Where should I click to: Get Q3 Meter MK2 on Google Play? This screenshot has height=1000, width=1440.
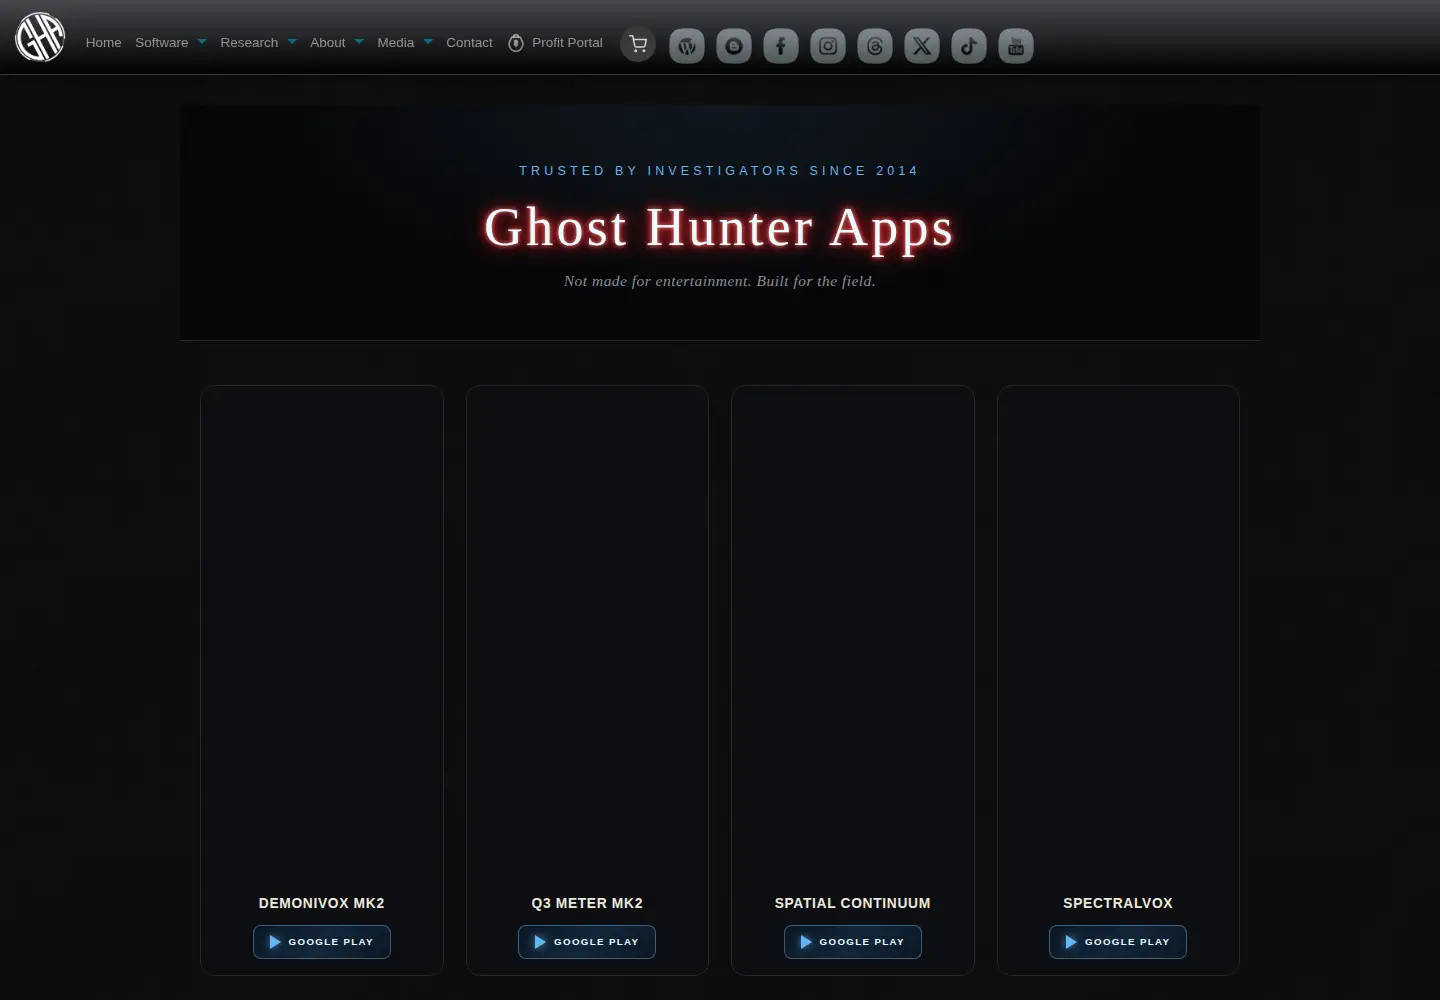[x=587, y=942]
